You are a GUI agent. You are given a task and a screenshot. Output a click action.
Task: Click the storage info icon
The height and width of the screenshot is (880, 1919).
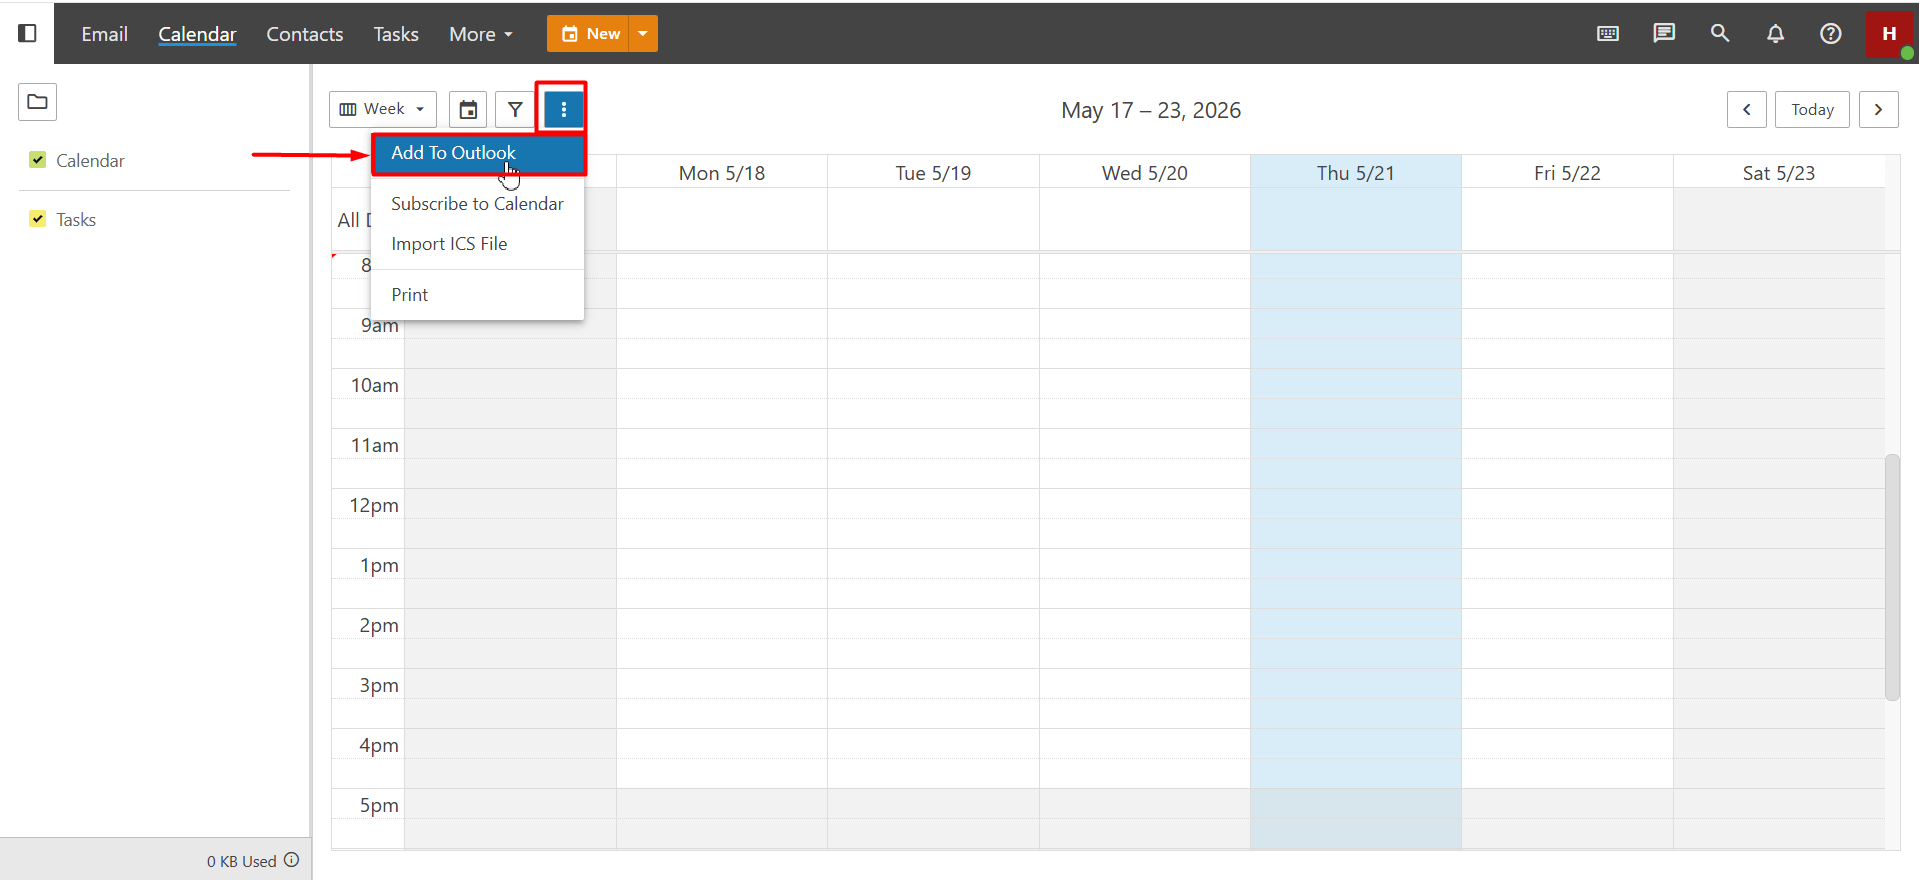click(292, 860)
